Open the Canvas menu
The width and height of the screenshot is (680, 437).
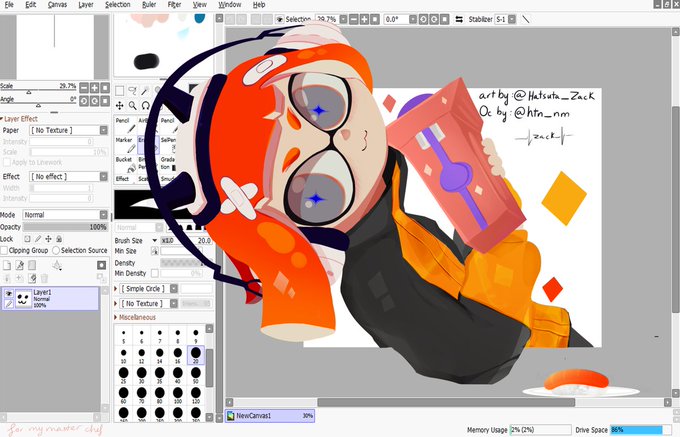(57, 4)
